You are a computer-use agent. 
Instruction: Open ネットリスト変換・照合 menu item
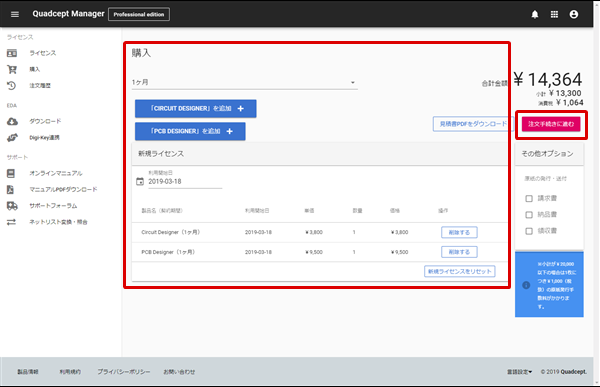(x=58, y=222)
